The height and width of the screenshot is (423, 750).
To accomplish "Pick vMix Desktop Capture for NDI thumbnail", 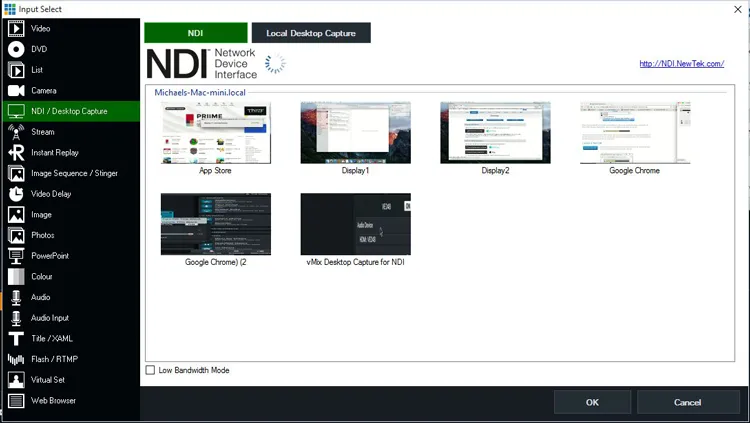I will click(355, 224).
